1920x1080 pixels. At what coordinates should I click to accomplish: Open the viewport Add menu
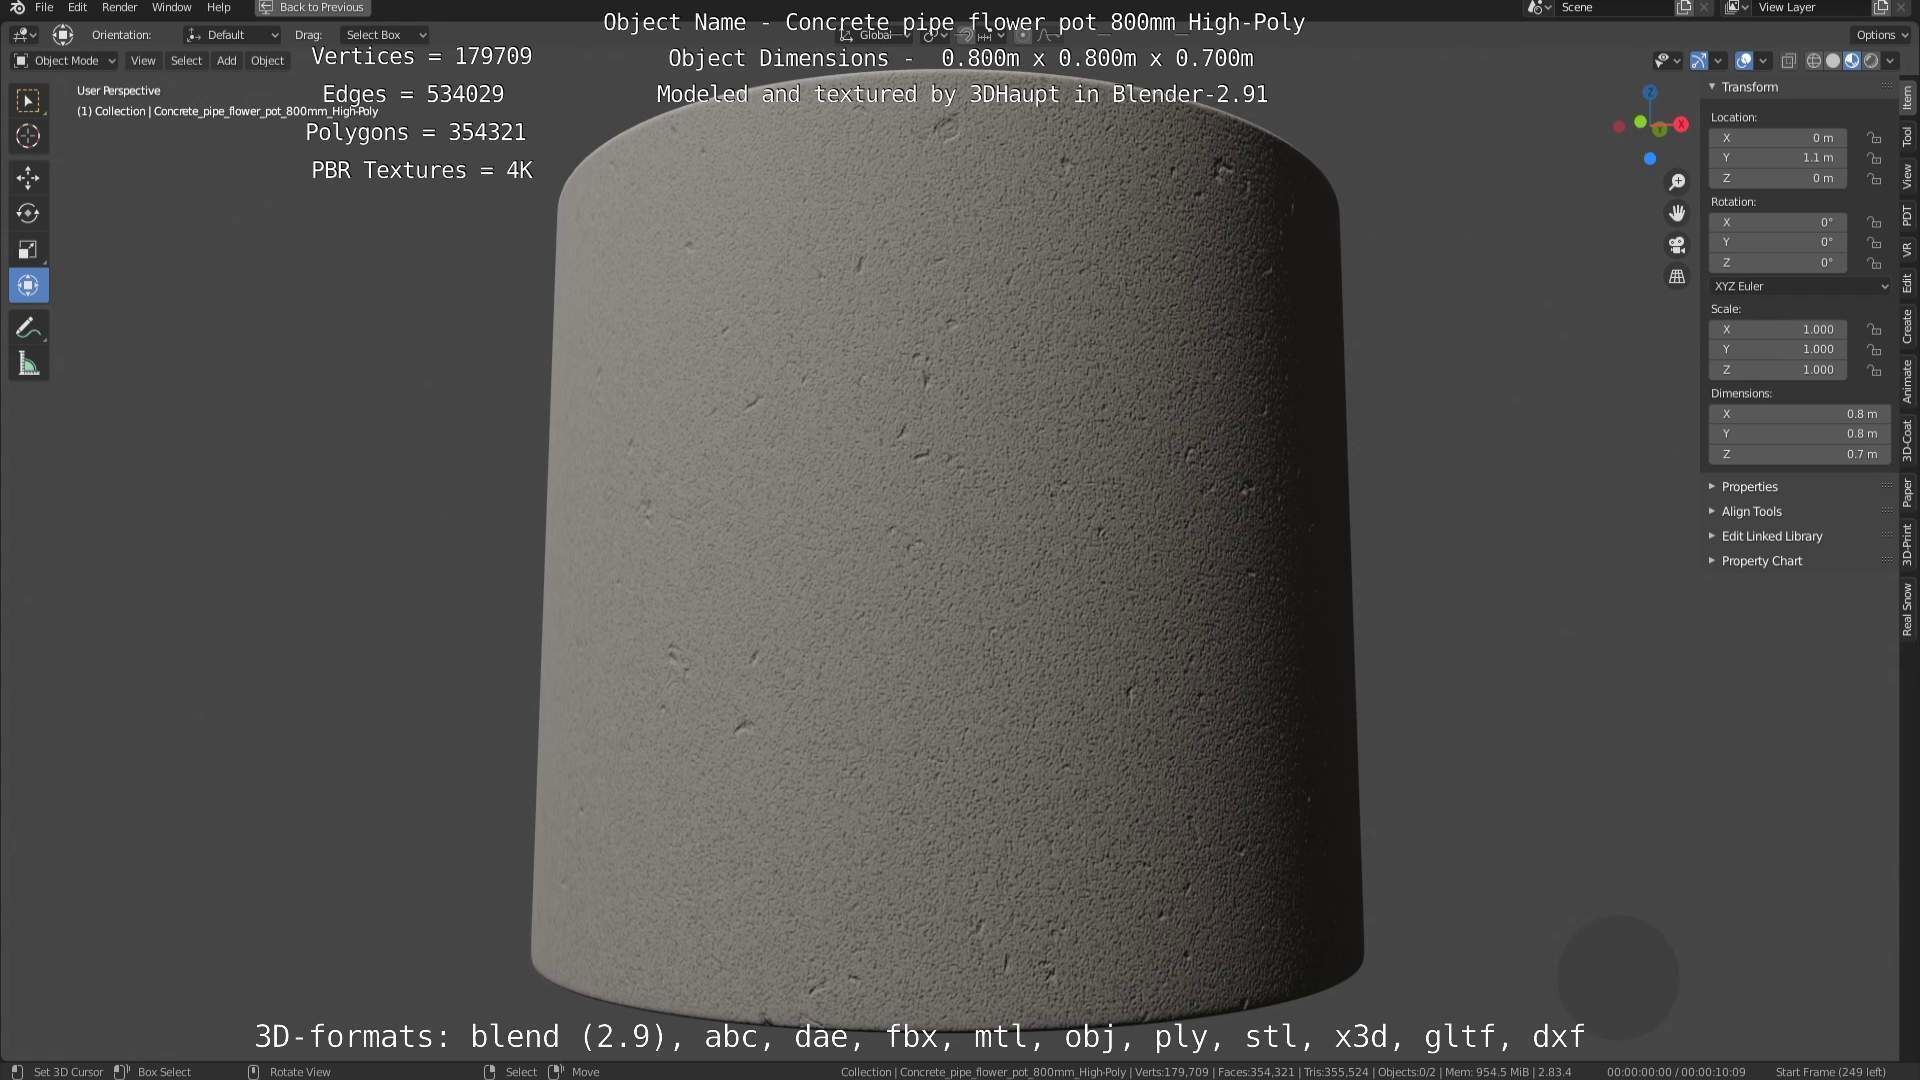pyautogui.click(x=227, y=61)
